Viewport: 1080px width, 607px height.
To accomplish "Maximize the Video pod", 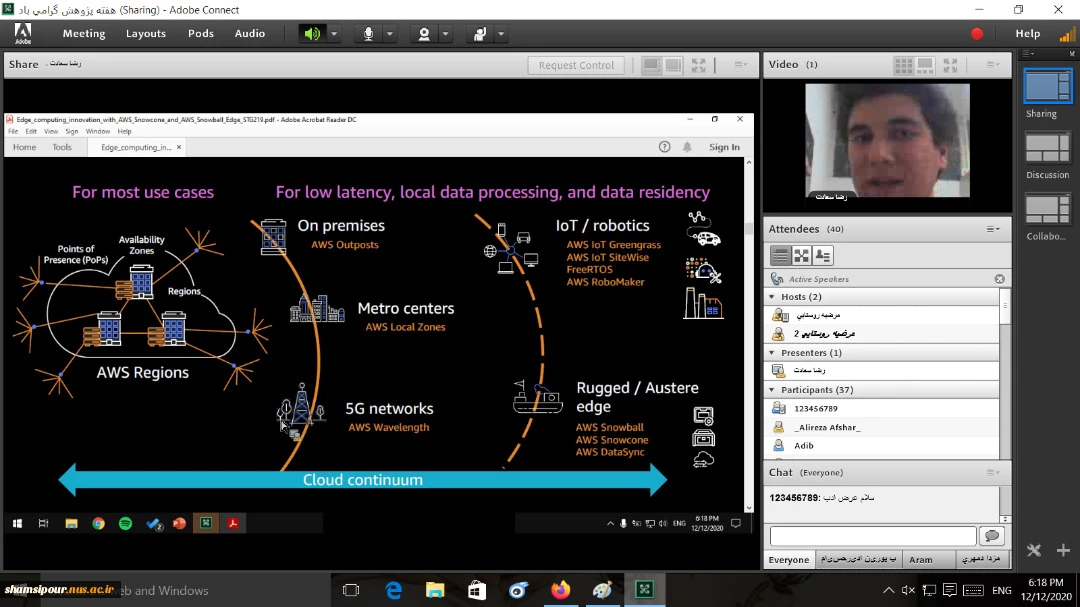I will pos(951,65).
